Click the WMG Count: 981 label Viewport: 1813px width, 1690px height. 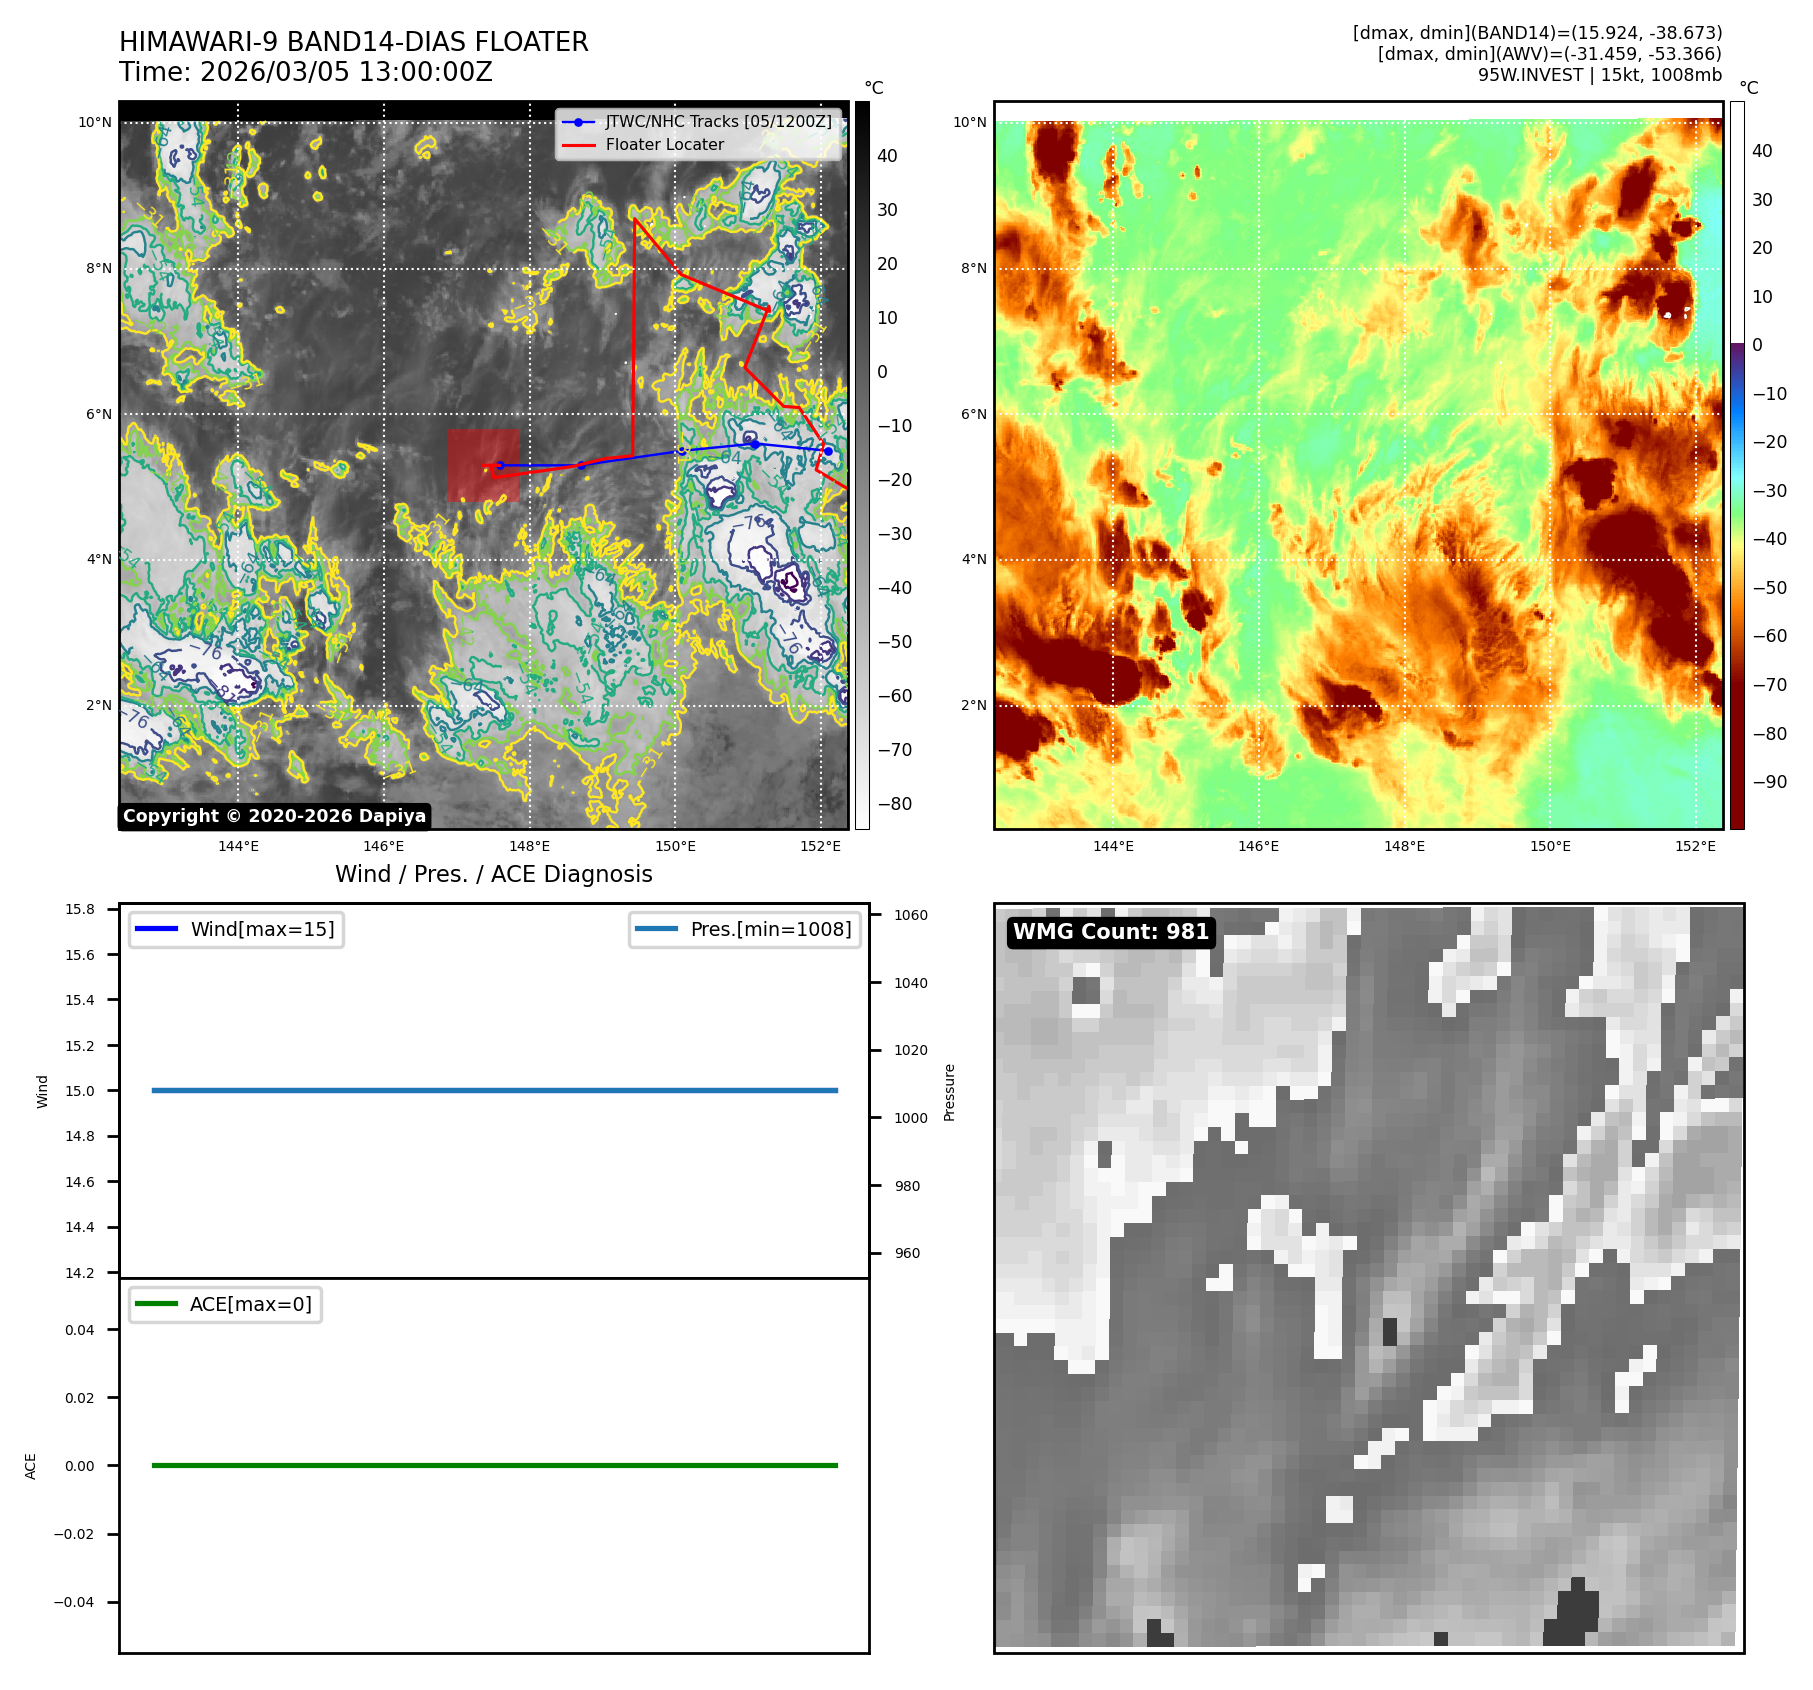1110,932
